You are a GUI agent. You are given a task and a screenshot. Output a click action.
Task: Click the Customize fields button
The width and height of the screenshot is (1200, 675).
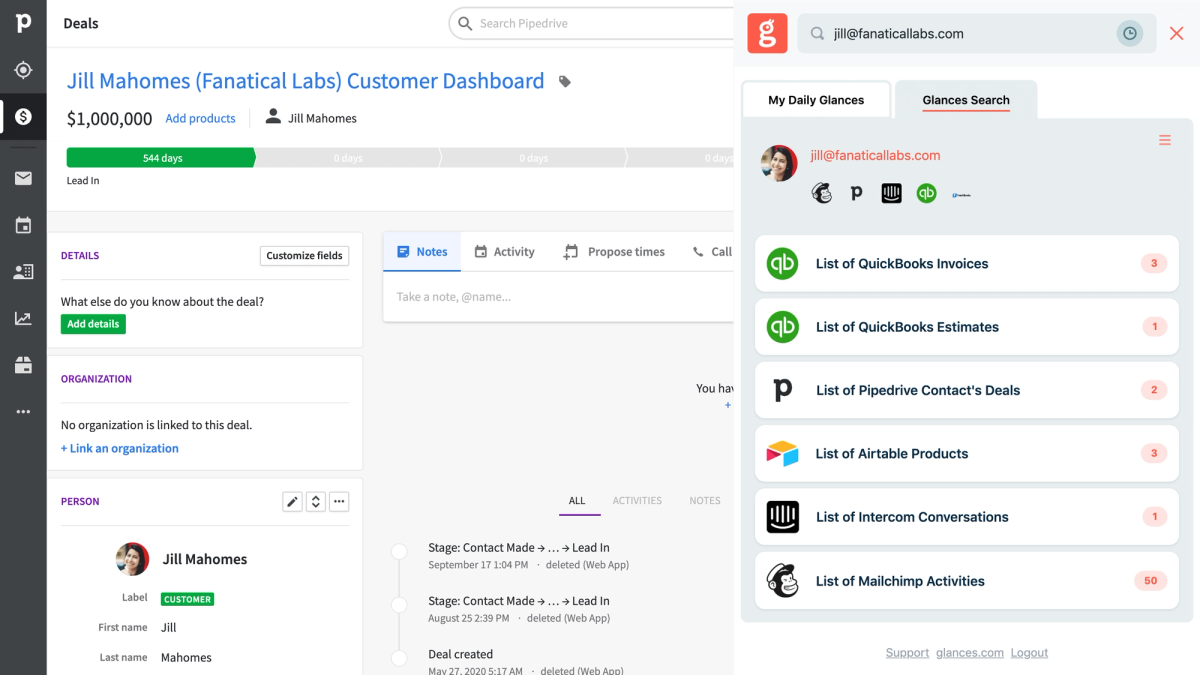click(305, 255)
